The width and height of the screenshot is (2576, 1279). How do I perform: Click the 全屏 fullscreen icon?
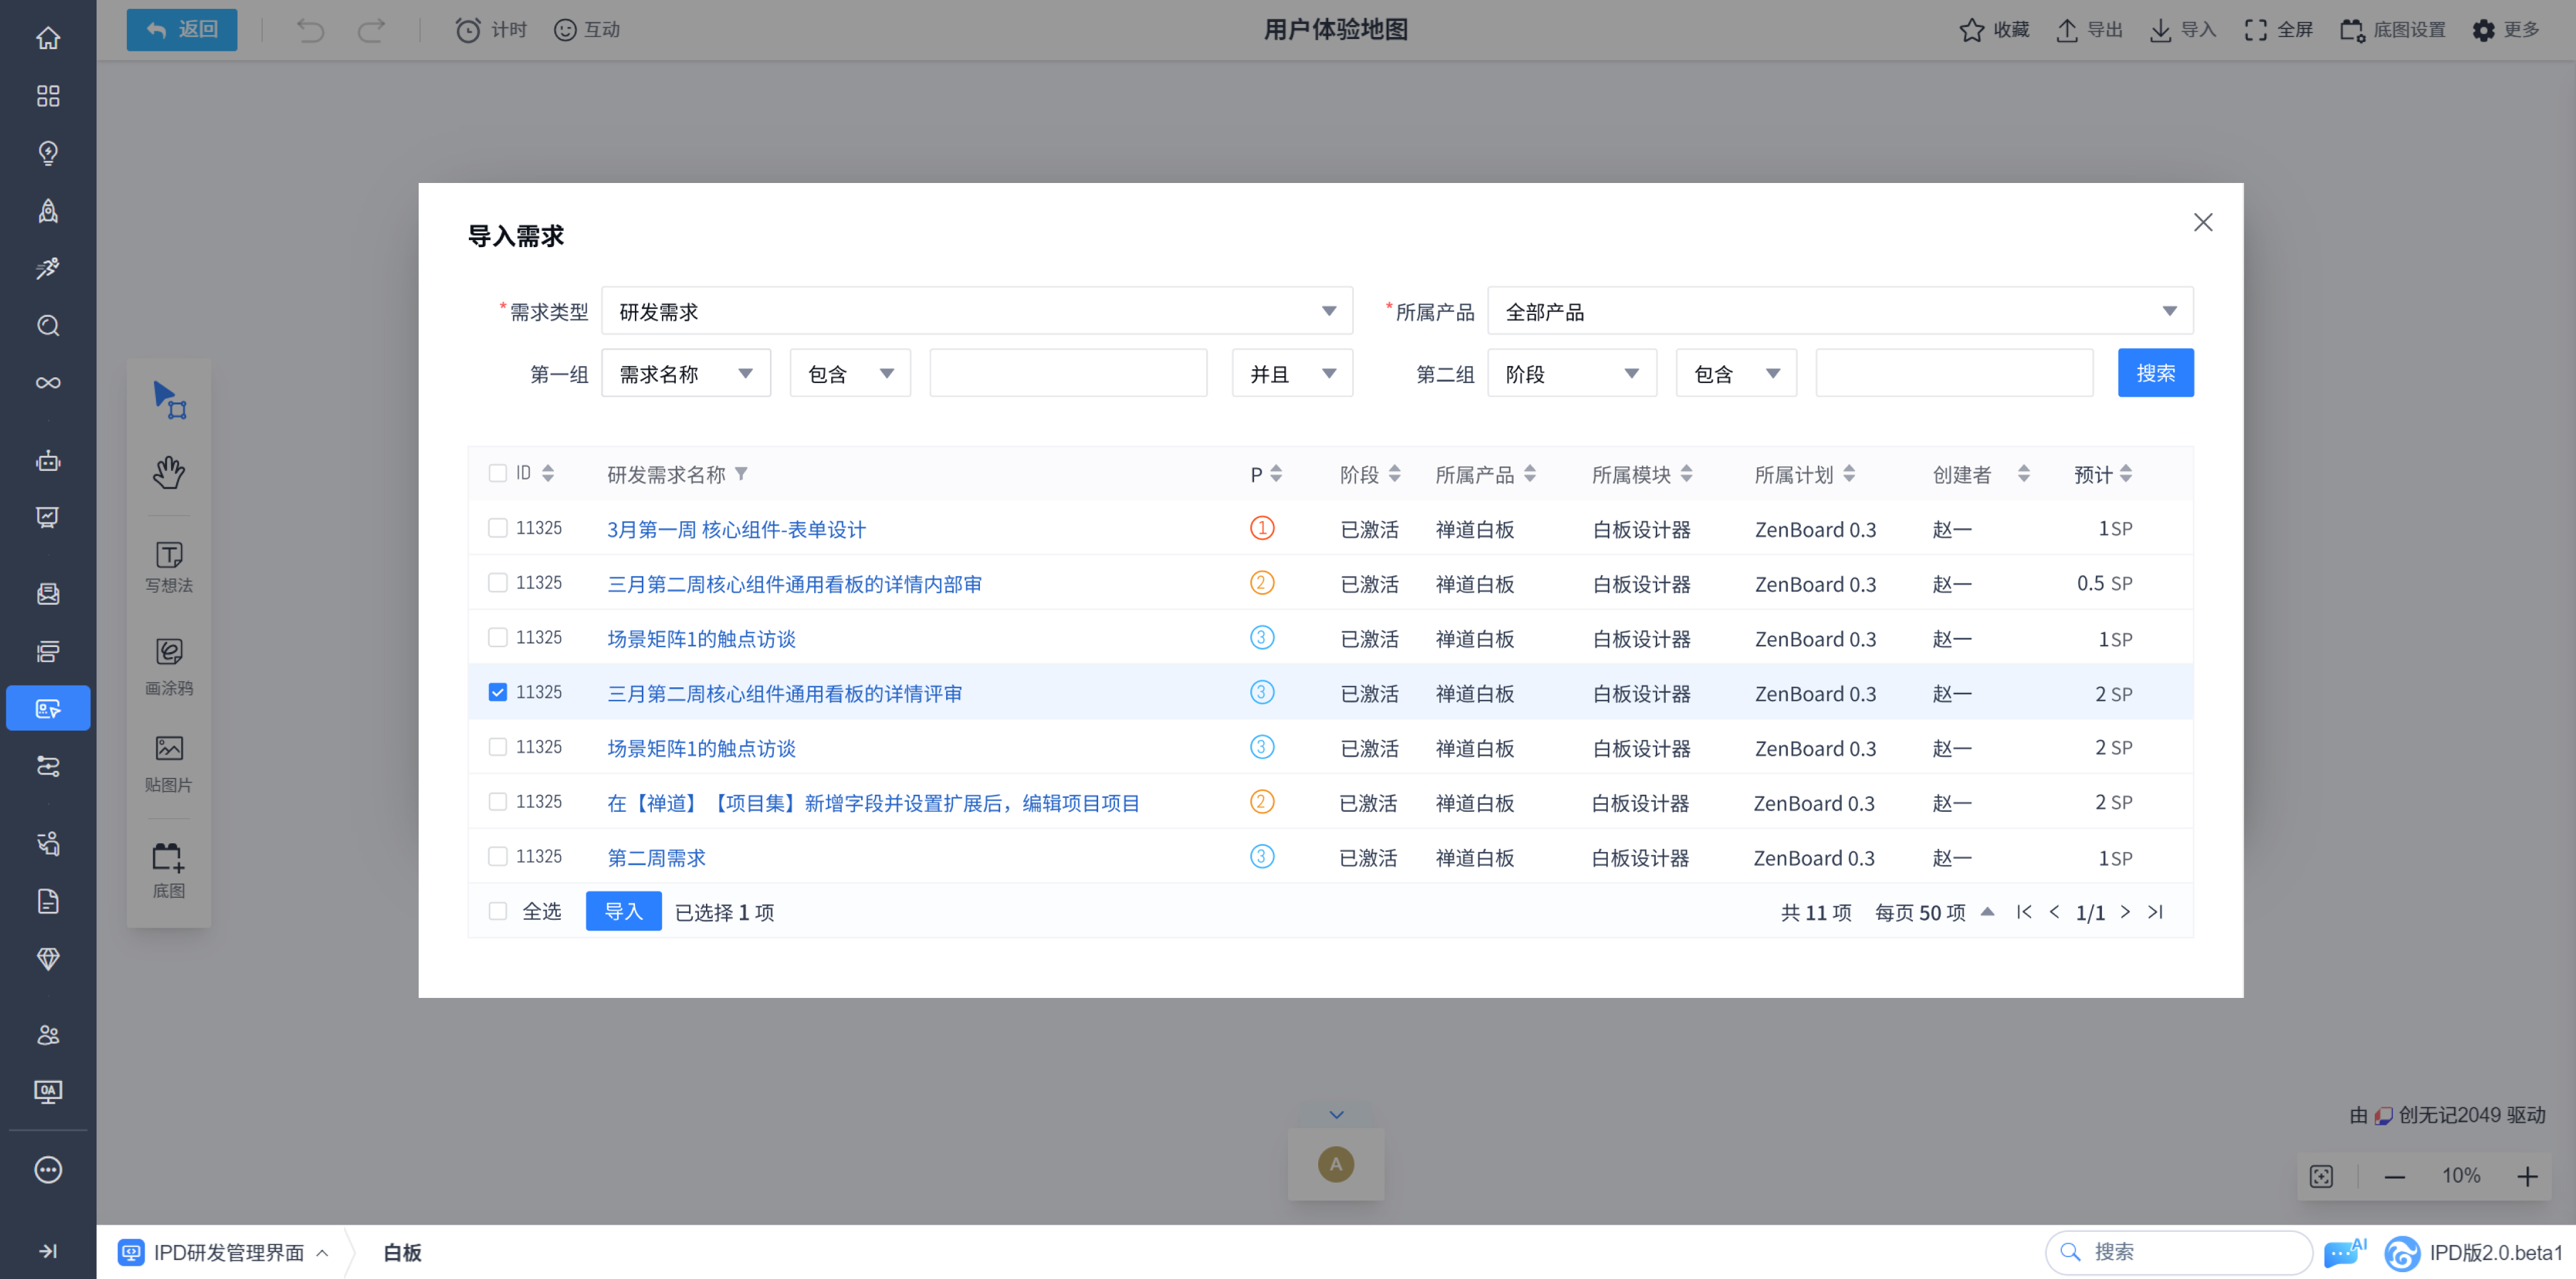2255,30
